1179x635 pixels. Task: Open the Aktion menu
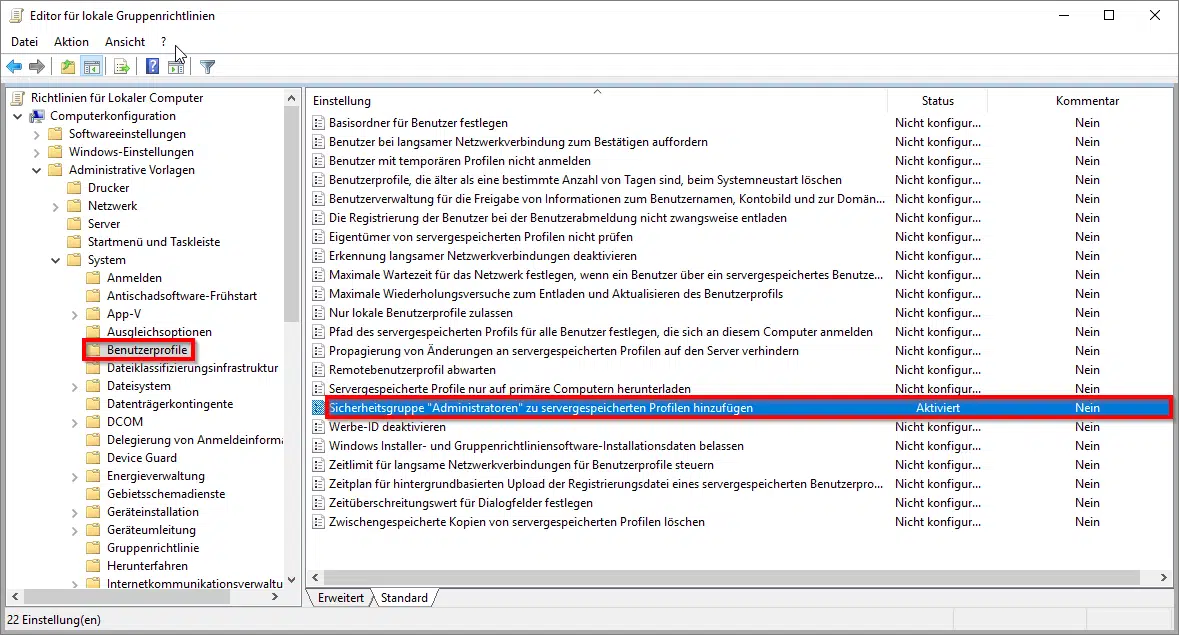point(71,42)
